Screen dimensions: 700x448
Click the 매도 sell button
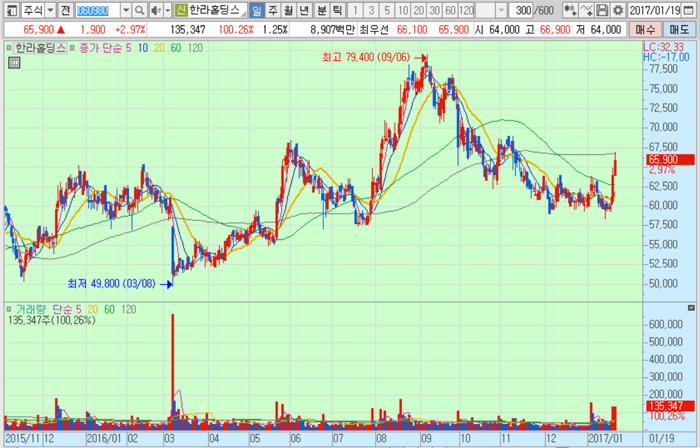(680, 30)
